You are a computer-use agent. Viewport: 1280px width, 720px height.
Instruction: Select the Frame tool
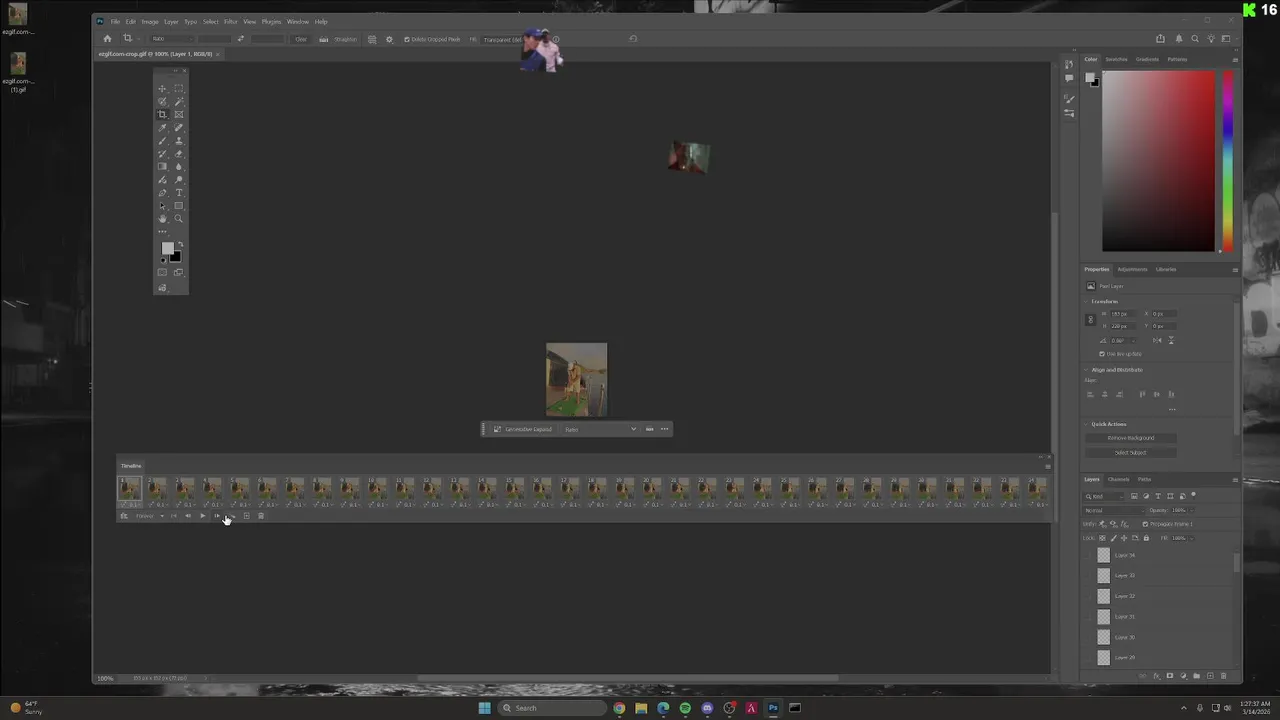(179, 115)
